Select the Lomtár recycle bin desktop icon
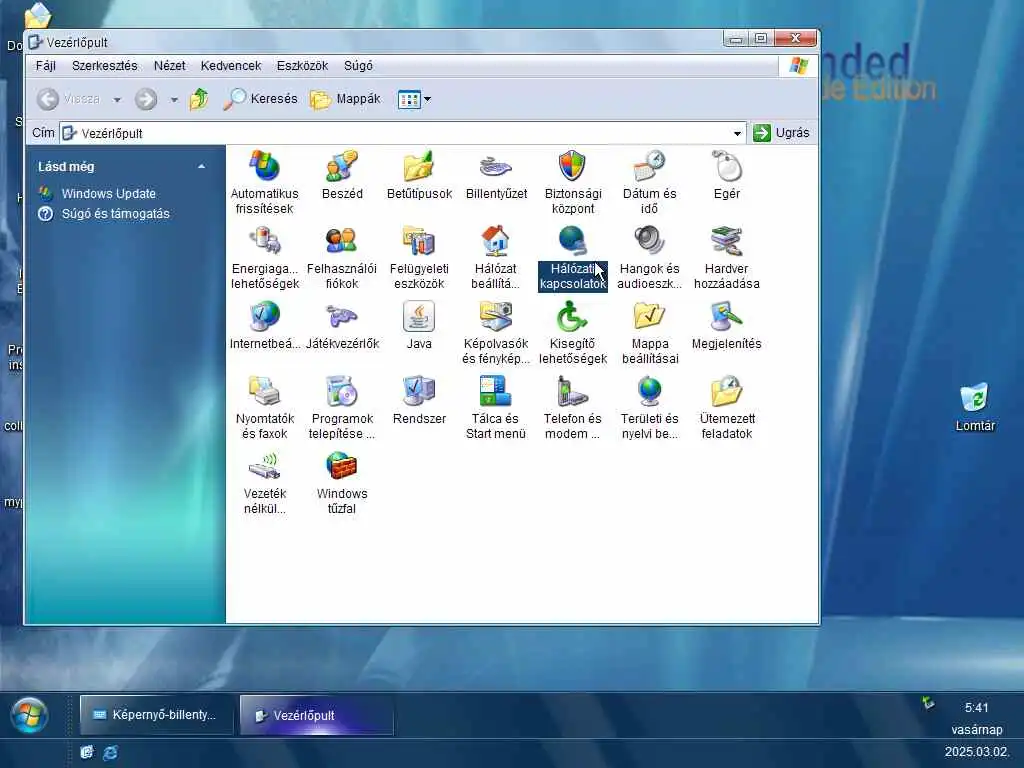The width and height of the screenshot is (1024, 768). point(974,408)
